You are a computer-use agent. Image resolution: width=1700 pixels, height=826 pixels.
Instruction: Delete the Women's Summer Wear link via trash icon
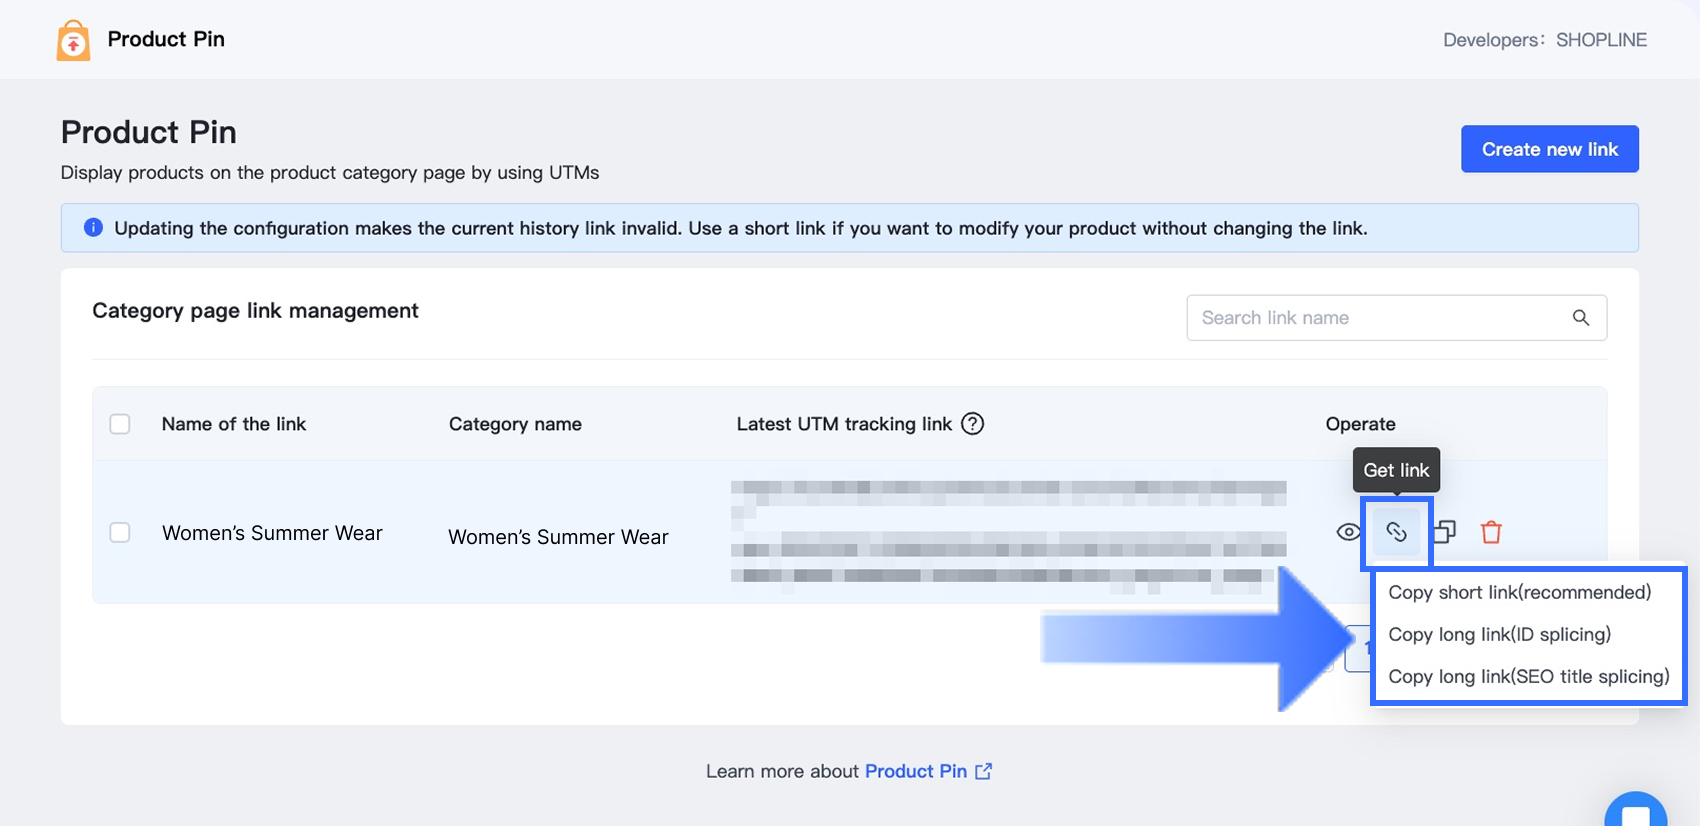1491,532
